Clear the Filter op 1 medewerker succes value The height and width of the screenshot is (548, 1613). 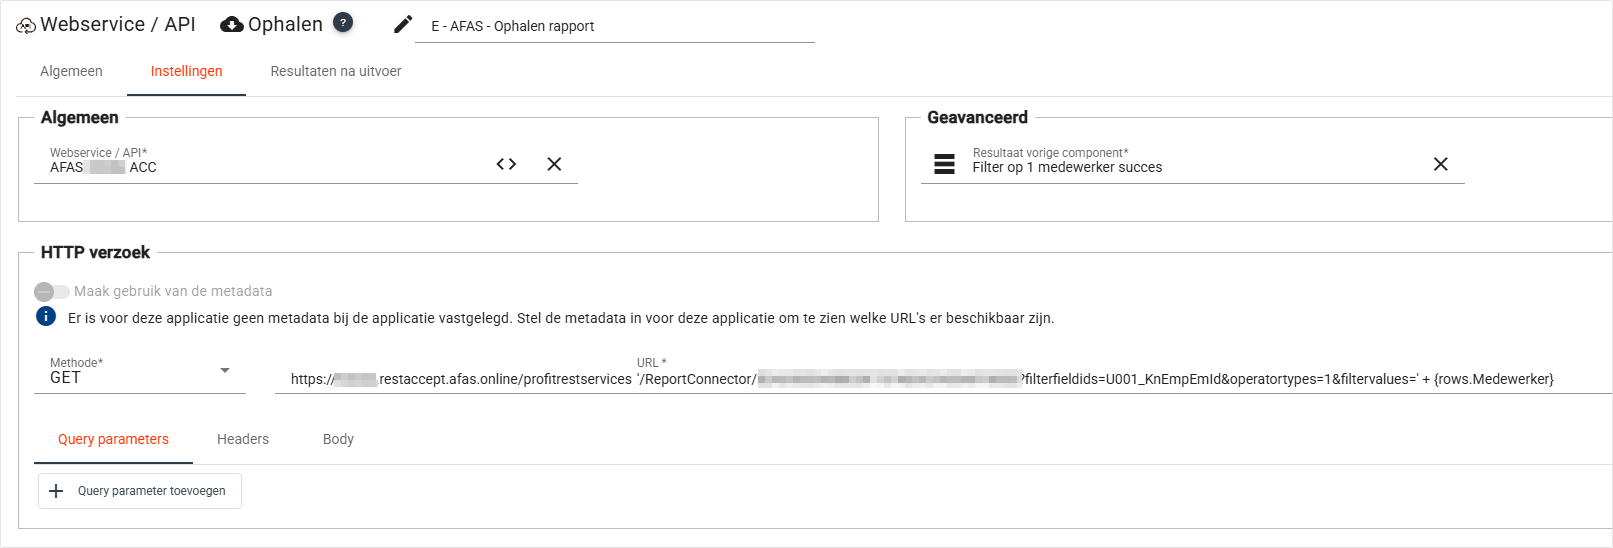tap(1440, 164)
